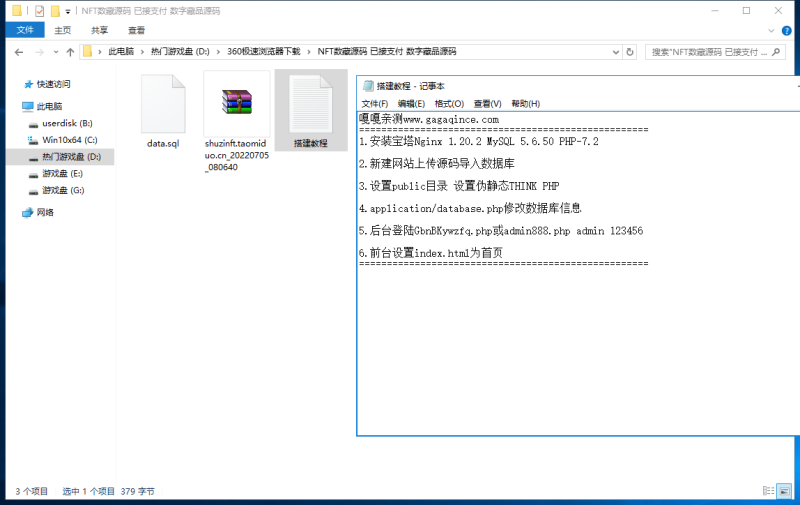800x505 pixels.
Task: Click the properties checkmark icon in title bar
Action: (39, 11)
